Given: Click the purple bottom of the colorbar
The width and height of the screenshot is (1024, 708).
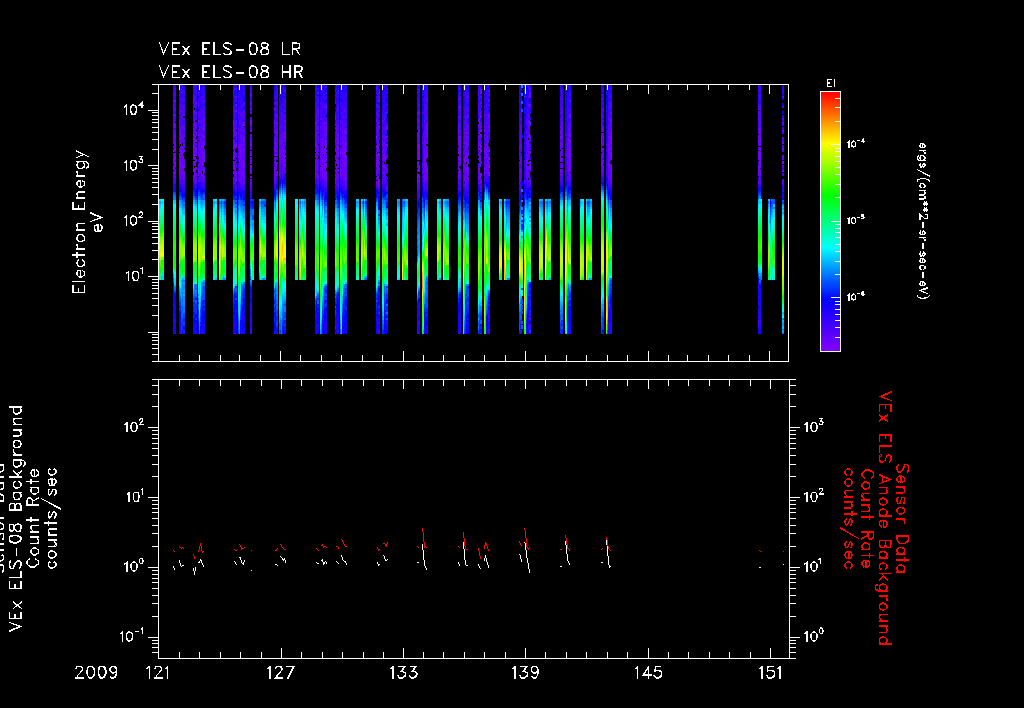Looking at the screenshot, I should click(x=830, y=343).
